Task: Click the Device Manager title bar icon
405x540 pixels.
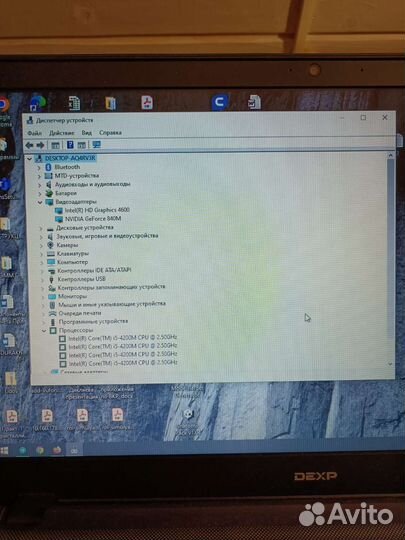Action: click(30, 120)
